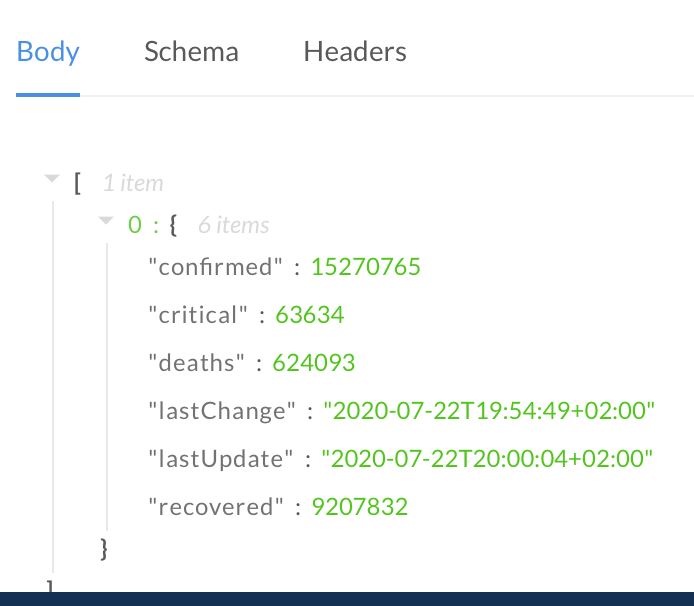Collapse the object at index 0
This screenshot has width=694, height=606.
coord(106,220)
